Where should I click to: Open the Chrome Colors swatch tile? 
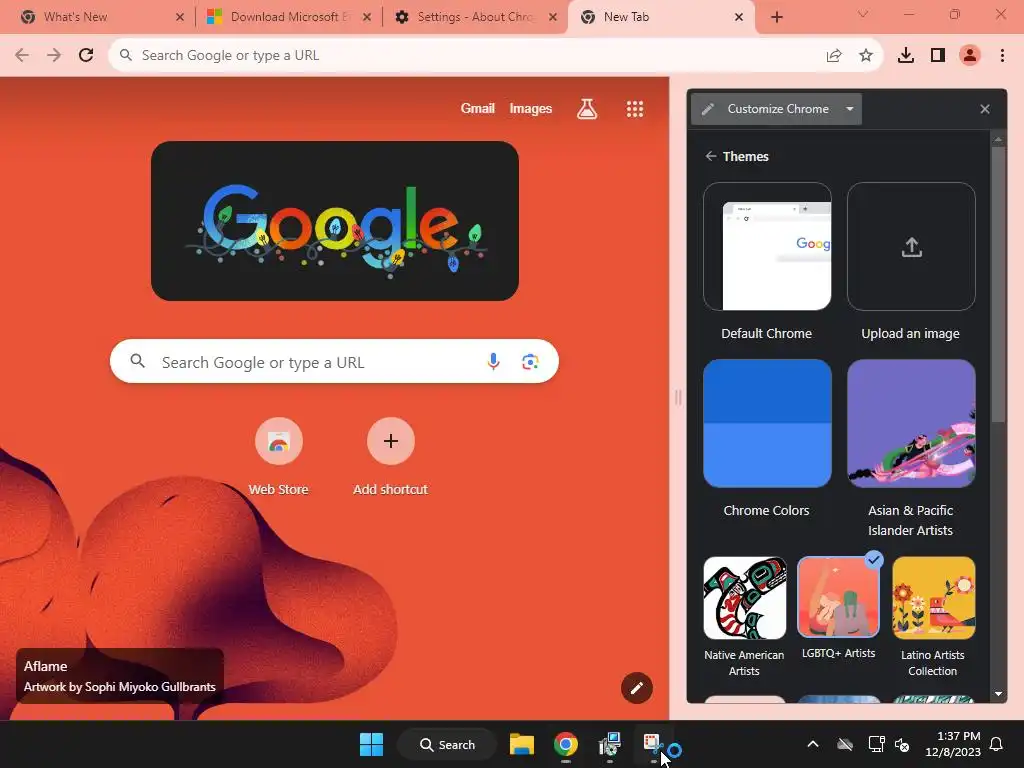point(767,423)
